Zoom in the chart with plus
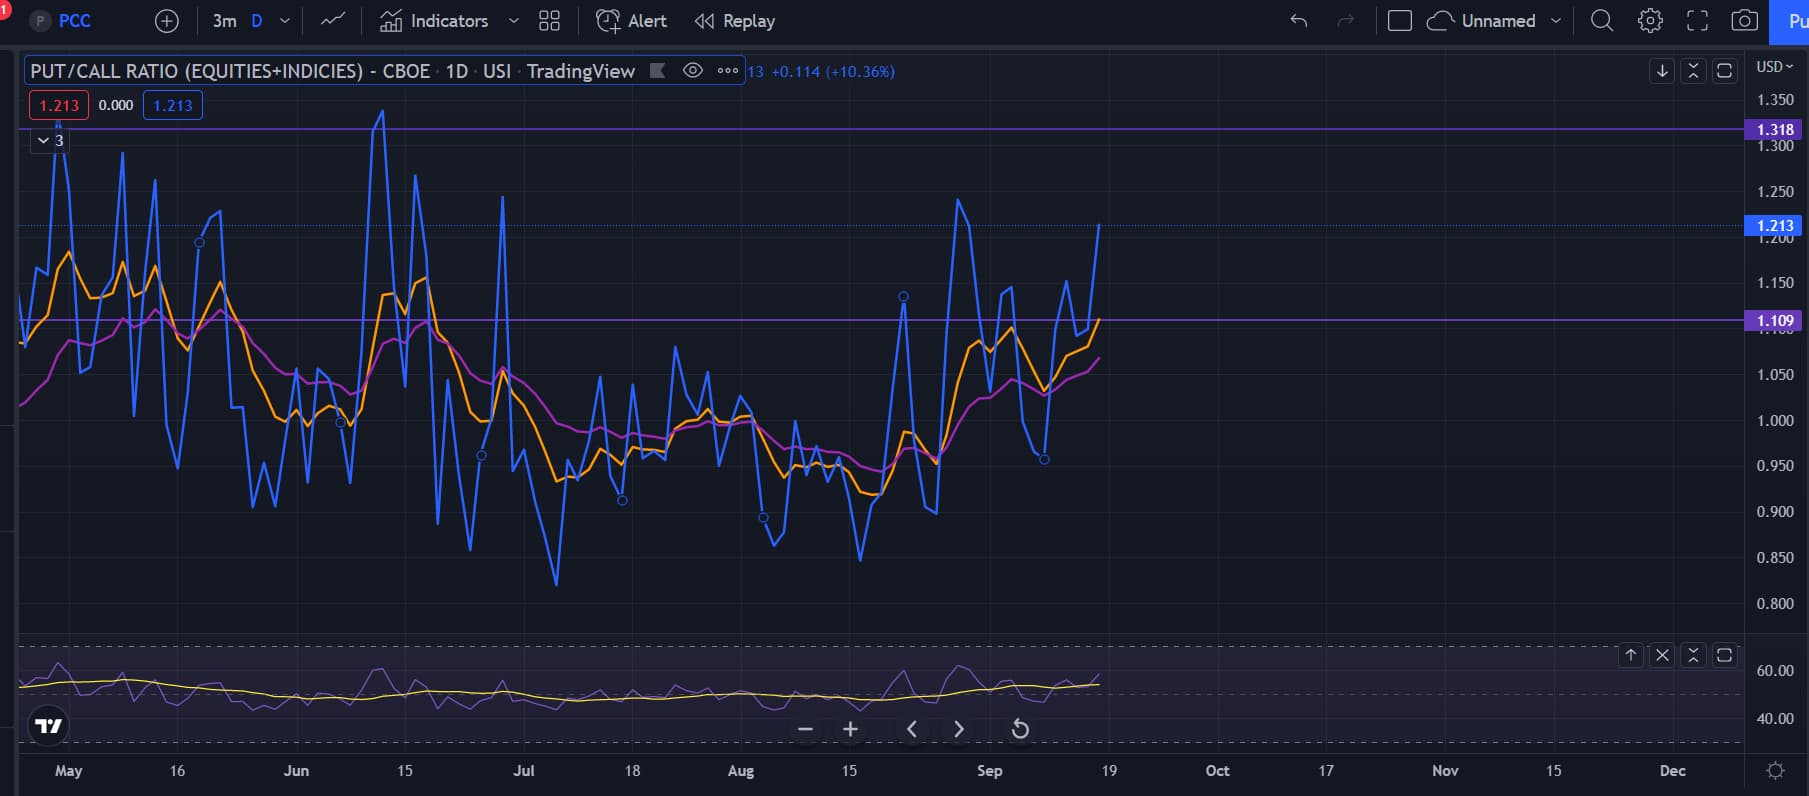Image resolution: width=1809 pixels, height=796 pixels. 850,729
